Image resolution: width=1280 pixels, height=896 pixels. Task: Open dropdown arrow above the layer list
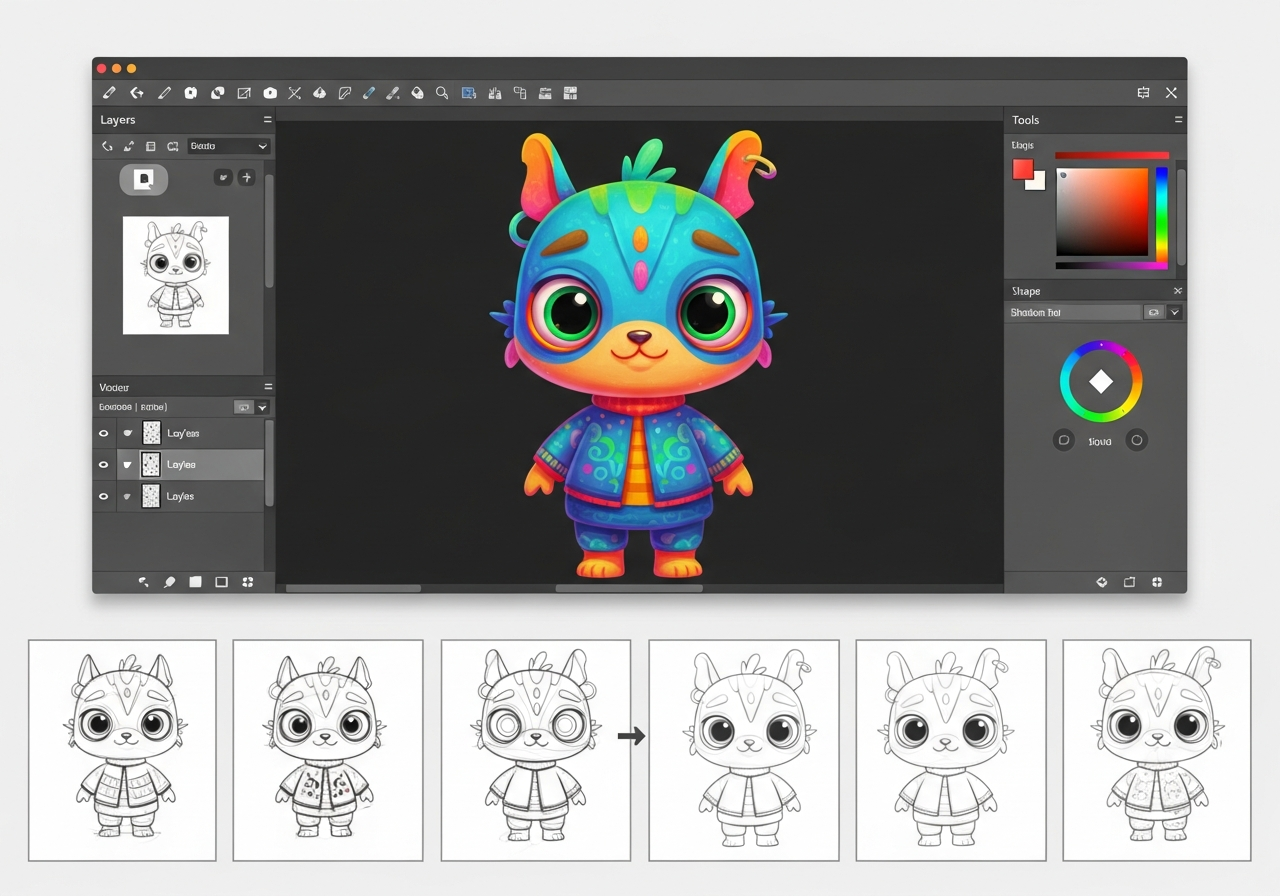pos(262,408)
